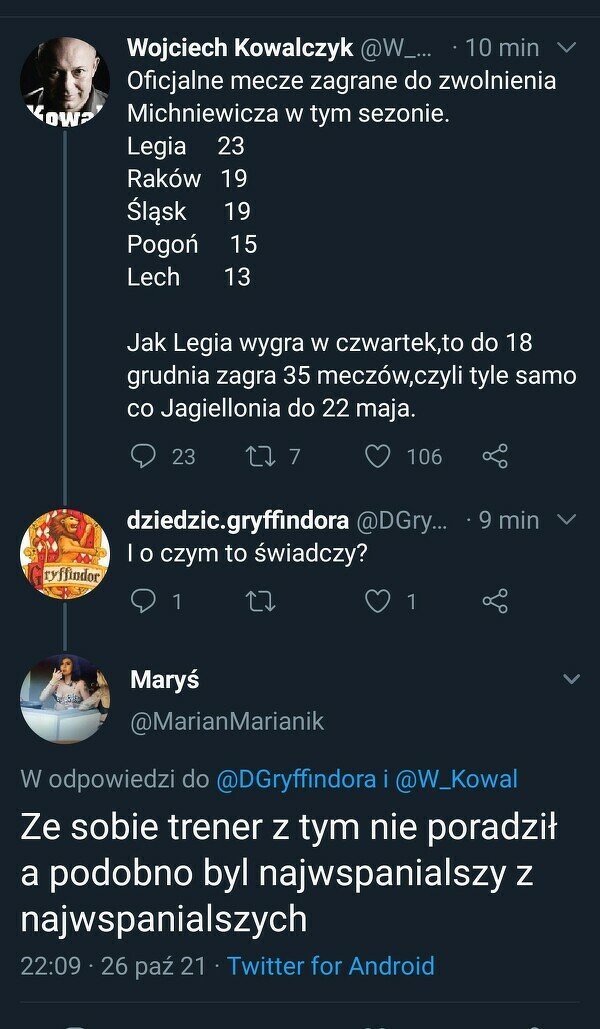Open Wojciech Kowalczyk's profile name
This screenshot has width=600, height=1029.
tap(240, 48)
